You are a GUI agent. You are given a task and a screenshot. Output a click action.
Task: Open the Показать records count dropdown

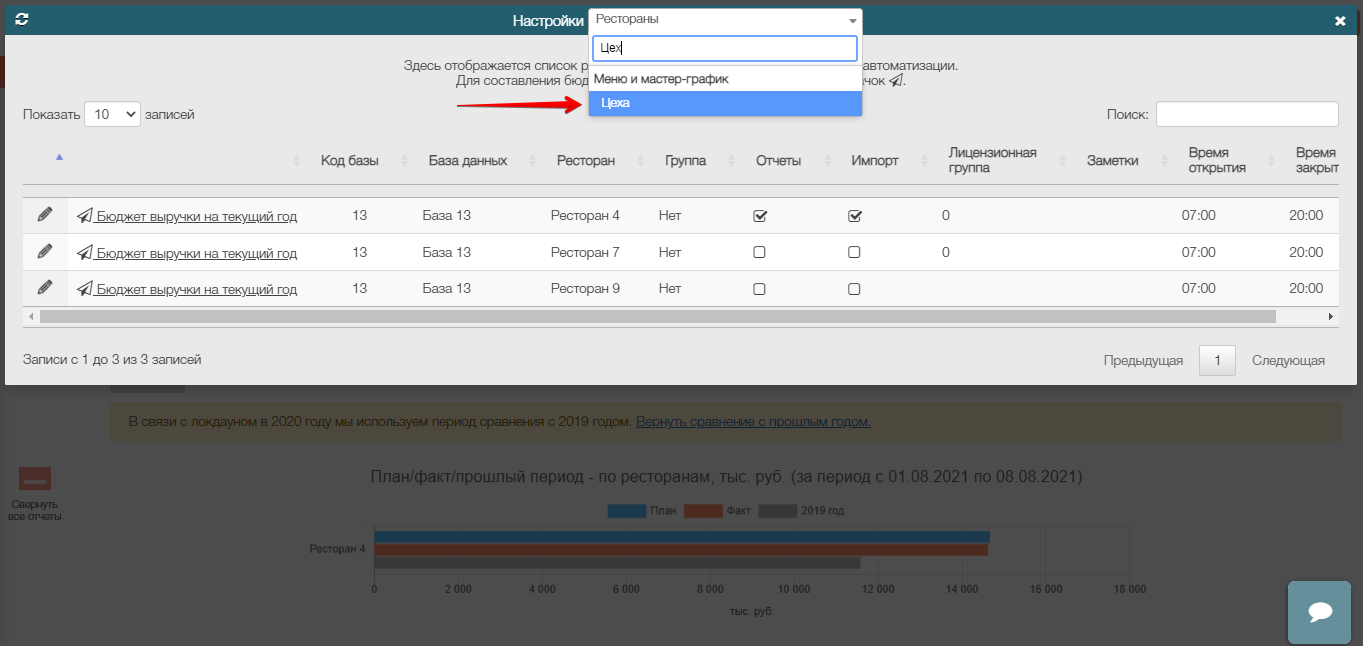(113, 114)
